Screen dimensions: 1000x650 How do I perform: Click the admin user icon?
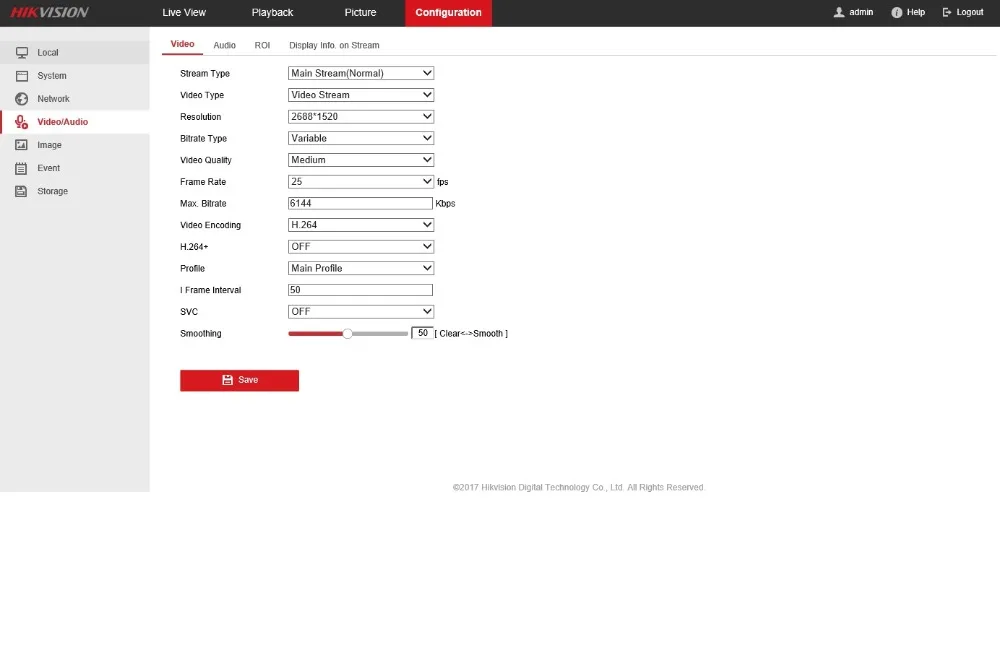pyautogui.click(x=839, y=12)
